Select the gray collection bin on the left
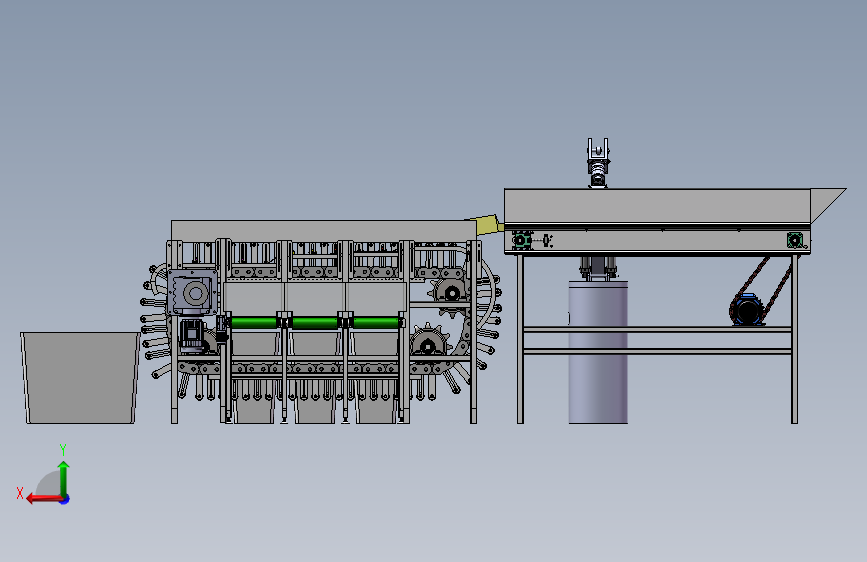The width and height of the screenshot is (867, 562). (x=80, y=378)
